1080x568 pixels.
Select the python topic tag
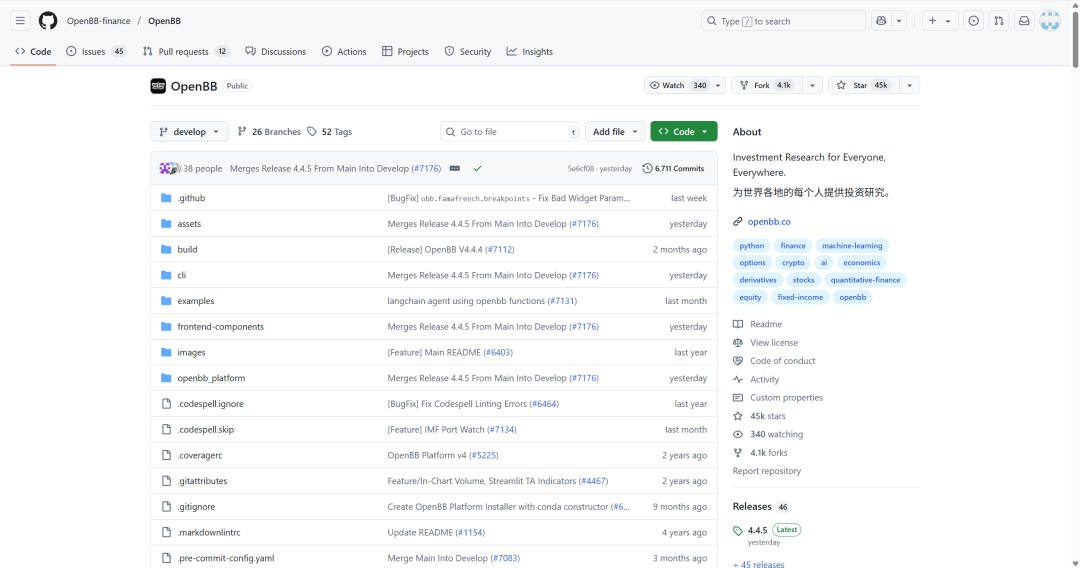[x=751, y=246]
